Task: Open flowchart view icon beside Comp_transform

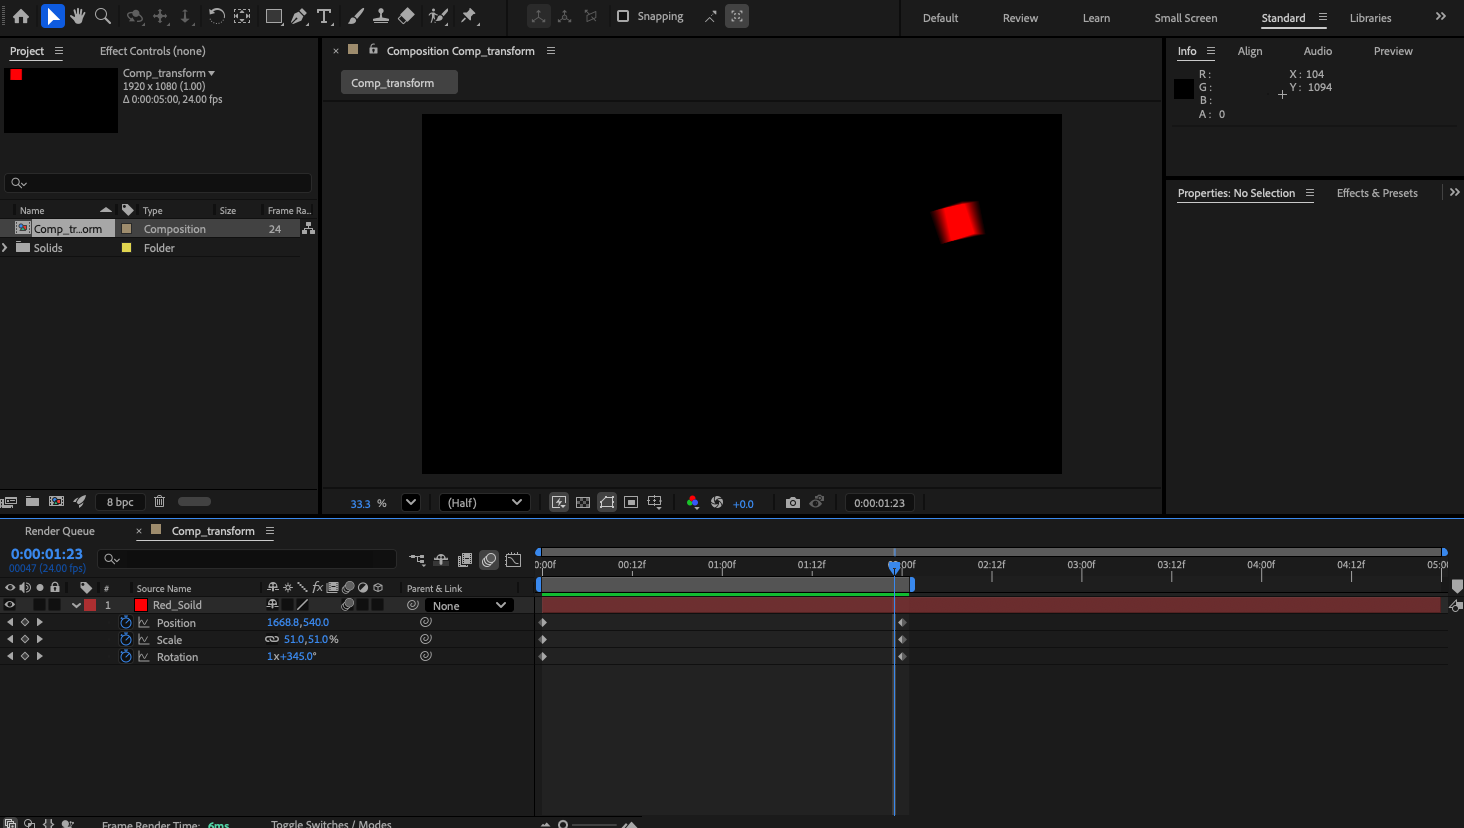Action: (x=308, y=229)
